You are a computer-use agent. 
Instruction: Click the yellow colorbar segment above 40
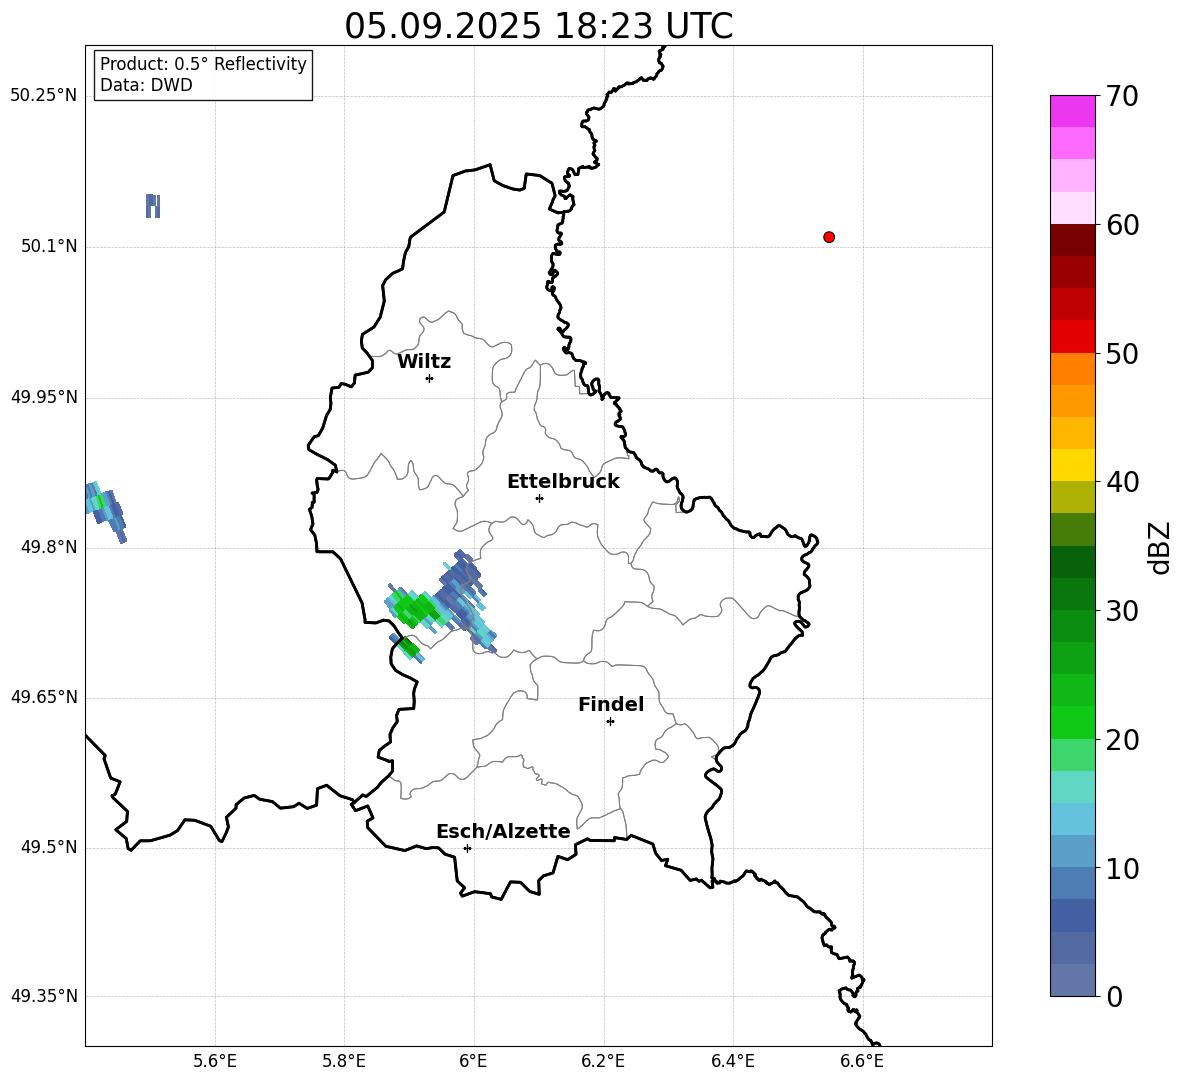(x=1072, y=465)
